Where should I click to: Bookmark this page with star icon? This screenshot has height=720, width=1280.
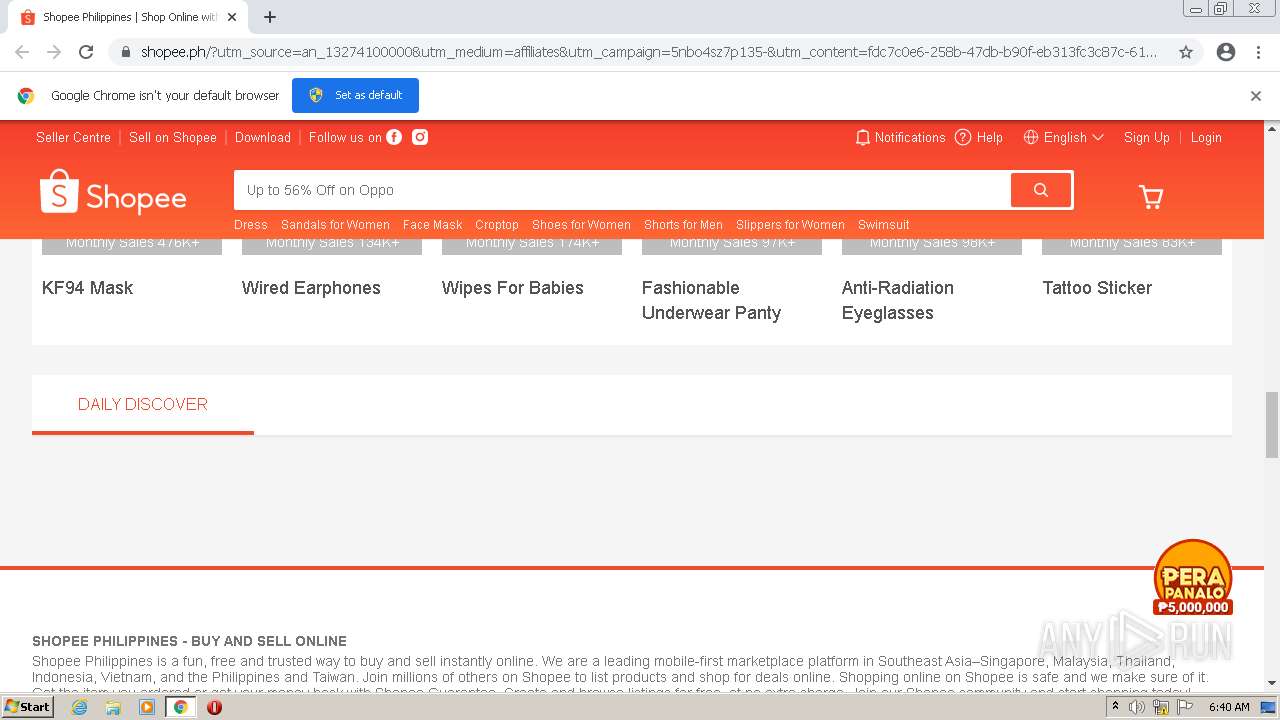(1186, 52)
